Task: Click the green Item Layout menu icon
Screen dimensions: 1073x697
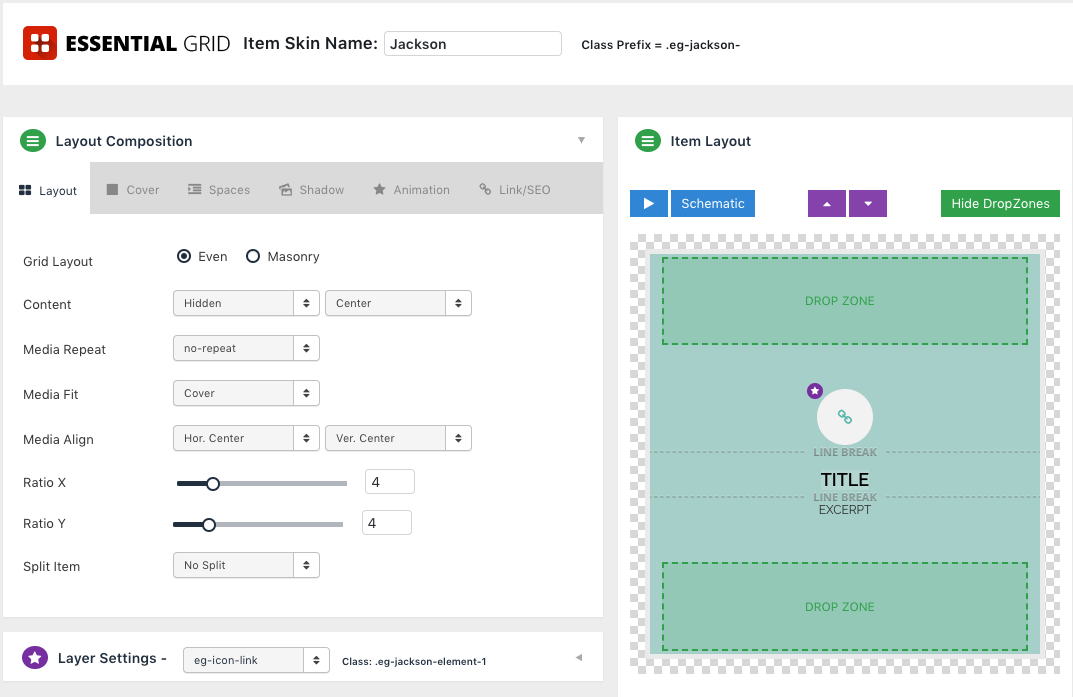Action: pyautogui.click(x=648, y=141)
